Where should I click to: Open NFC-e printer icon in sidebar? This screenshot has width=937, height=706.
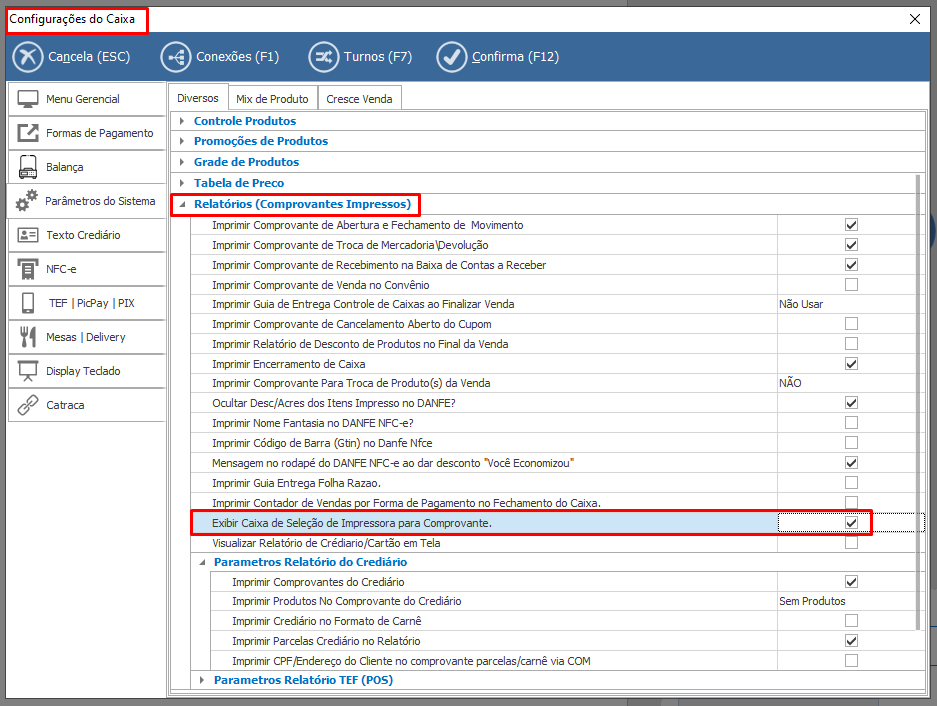coord(28,269)
